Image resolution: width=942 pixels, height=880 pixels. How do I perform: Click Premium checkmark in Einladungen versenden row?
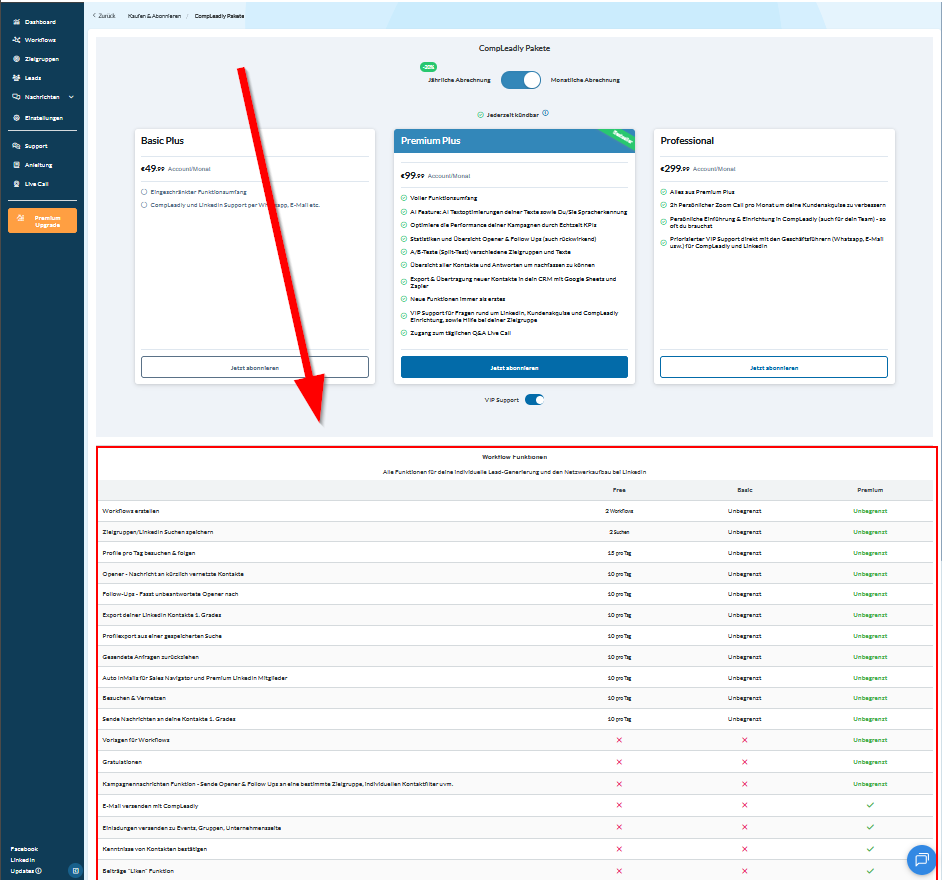click(870, 827)
